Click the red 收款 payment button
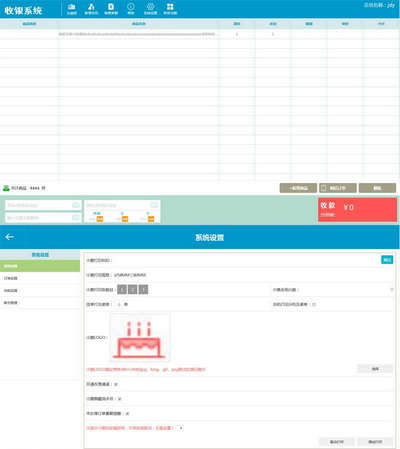This screenshot has height=449, width=400. click(357, 210)
